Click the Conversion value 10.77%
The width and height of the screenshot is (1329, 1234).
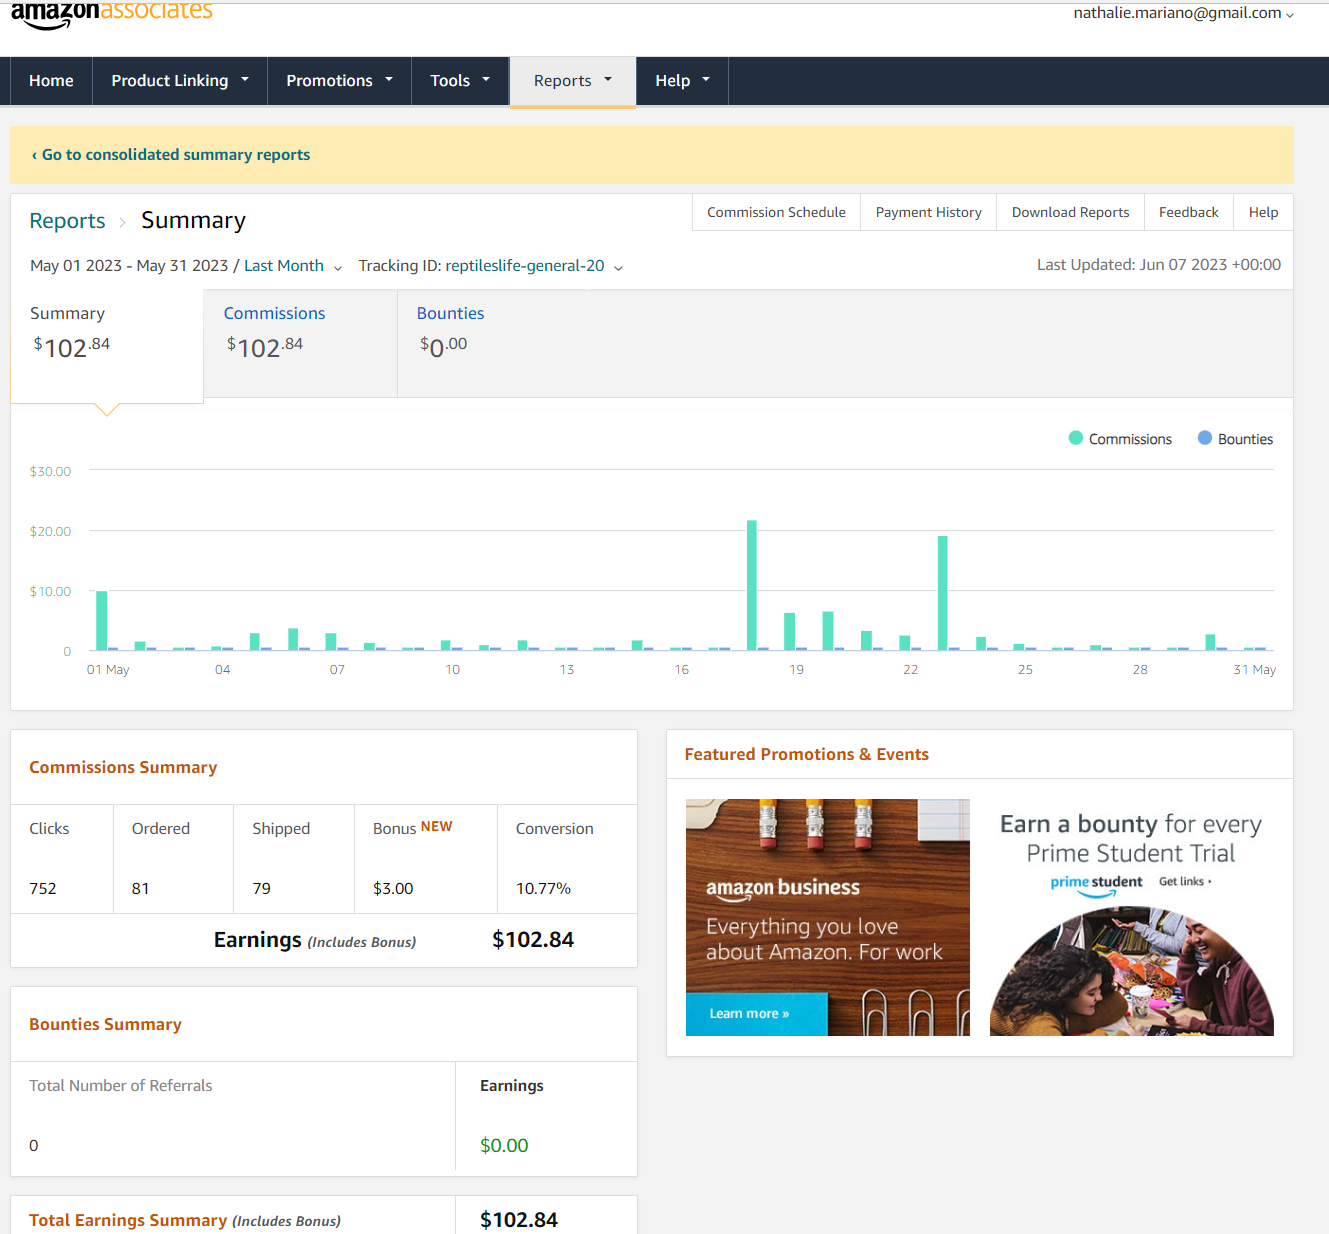pyautogui.click(x=543, y=889)
